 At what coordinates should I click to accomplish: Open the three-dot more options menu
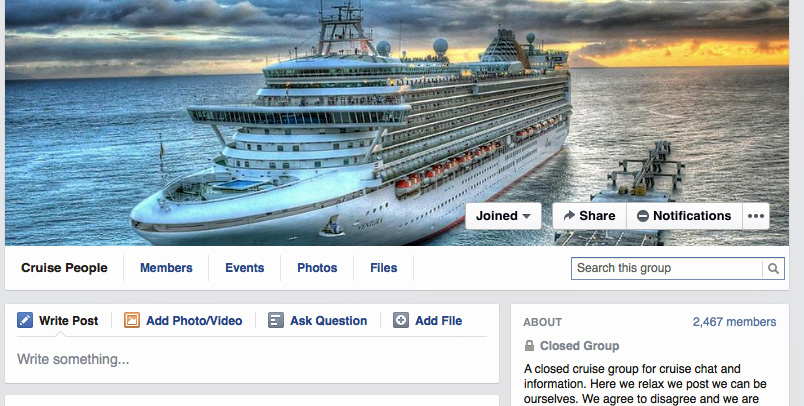[x=756, y=216]
